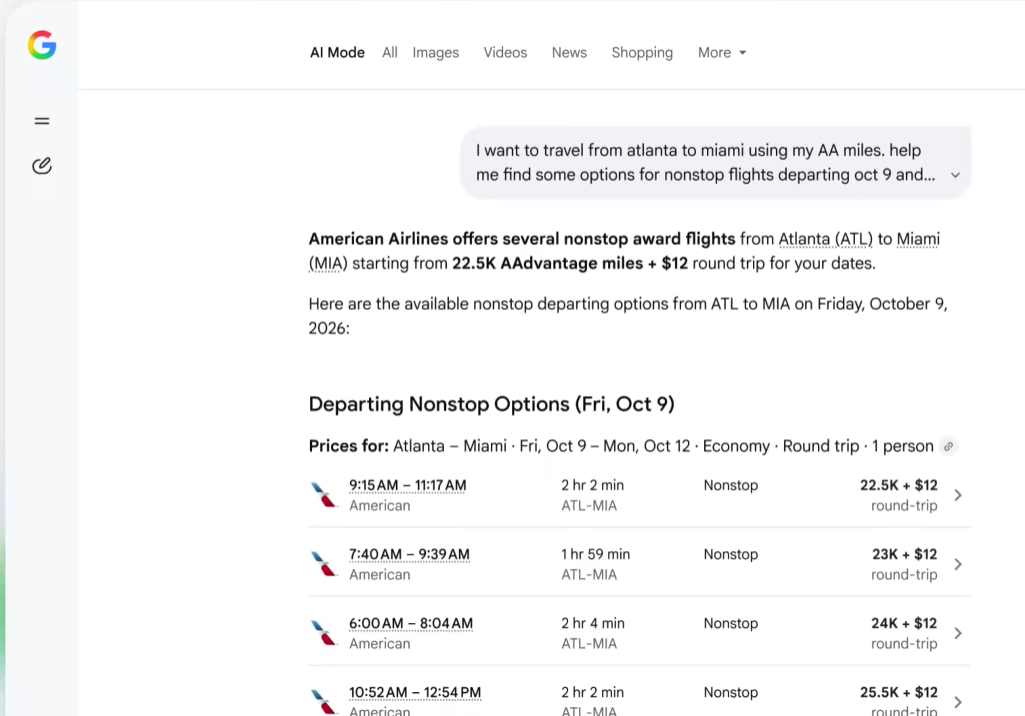Open details arrow for the 22.5K + $12 flight
1025x716 pixels.
pyautogui.click(x=958, y=495)
